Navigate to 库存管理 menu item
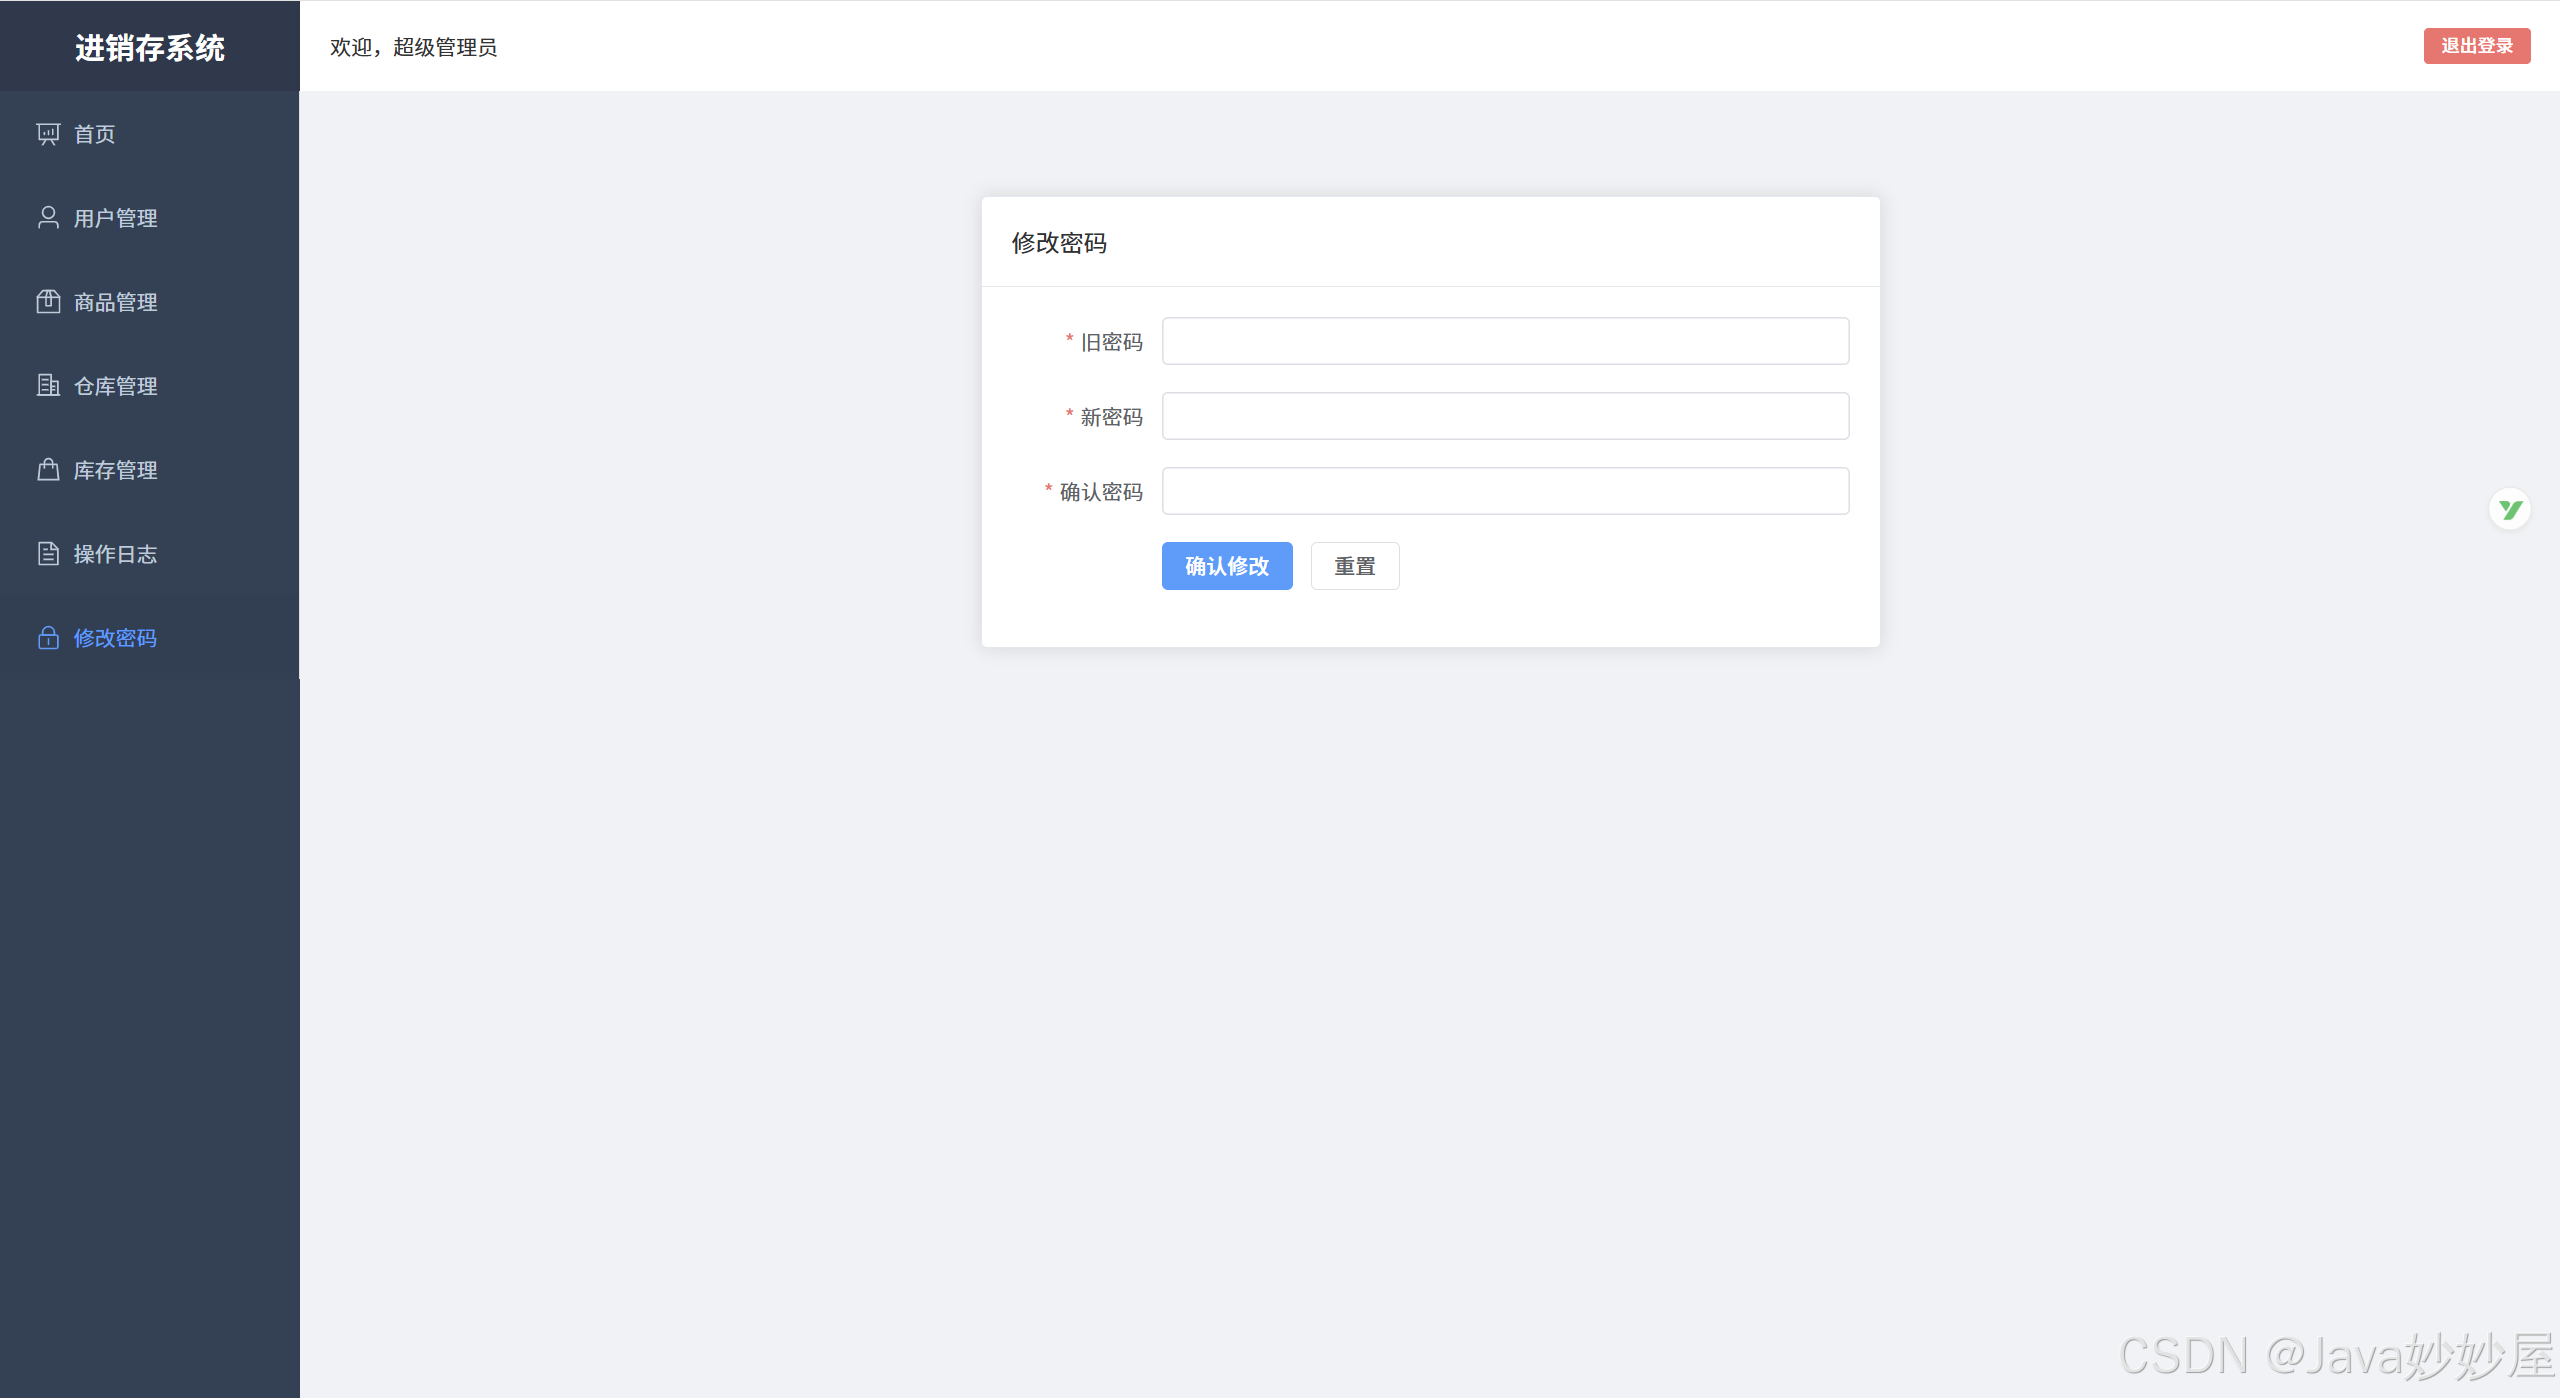 (x=149, y=470)
